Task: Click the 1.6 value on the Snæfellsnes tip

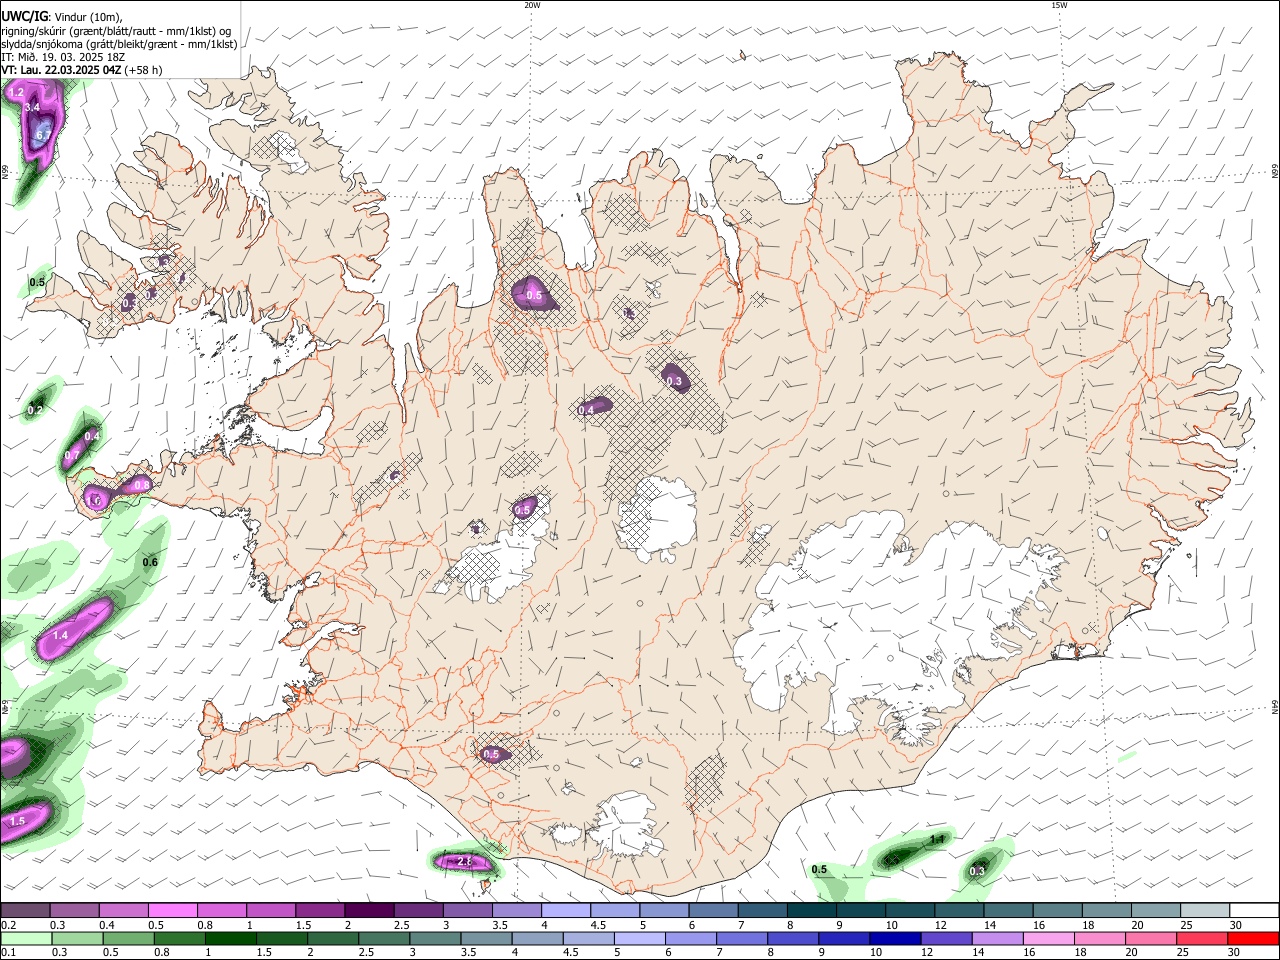Action: tap(95, 500)
